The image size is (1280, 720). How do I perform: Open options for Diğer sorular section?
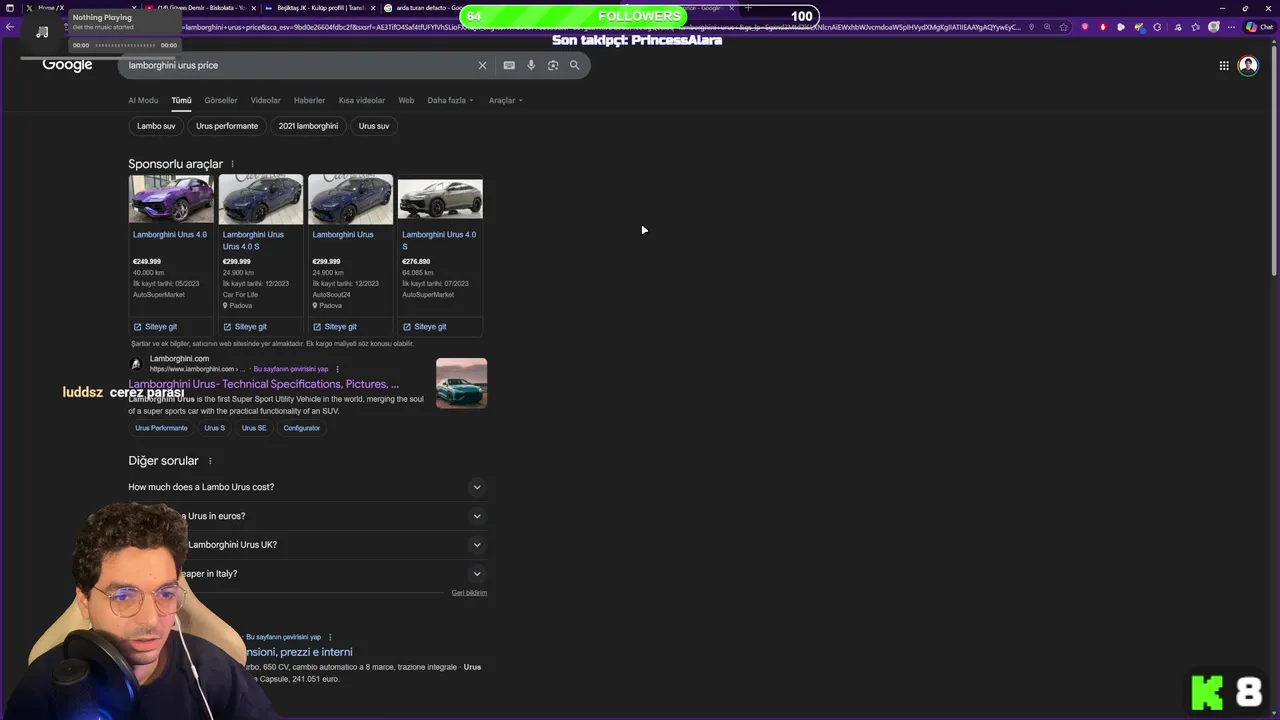pos(209,461)
